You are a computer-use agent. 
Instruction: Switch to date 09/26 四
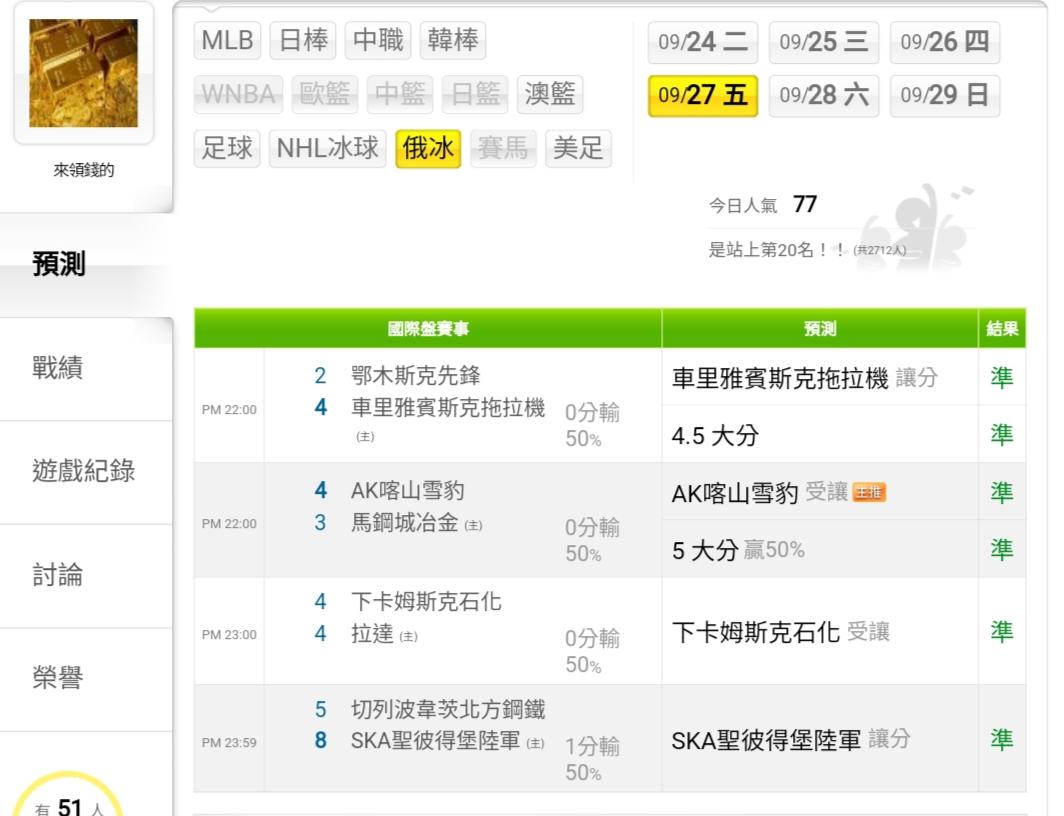pyautogui.click(x=945, y=42)
